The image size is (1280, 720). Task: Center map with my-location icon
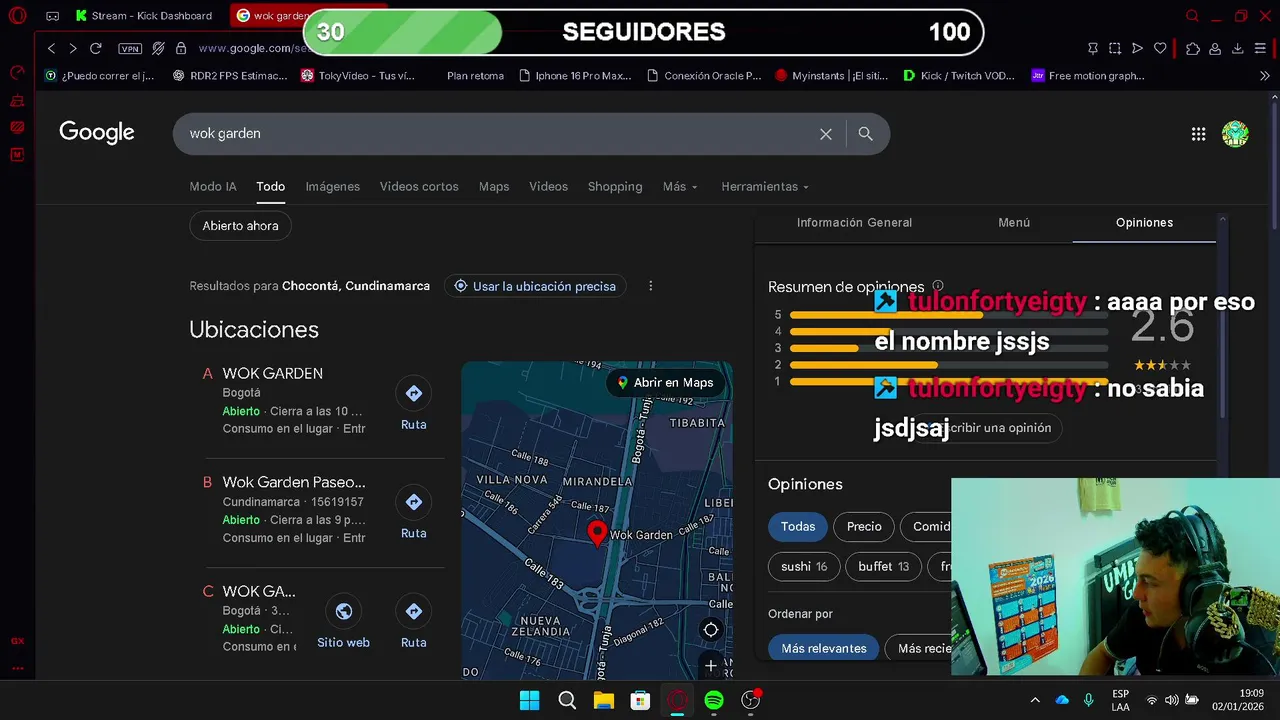click(711, 630)
